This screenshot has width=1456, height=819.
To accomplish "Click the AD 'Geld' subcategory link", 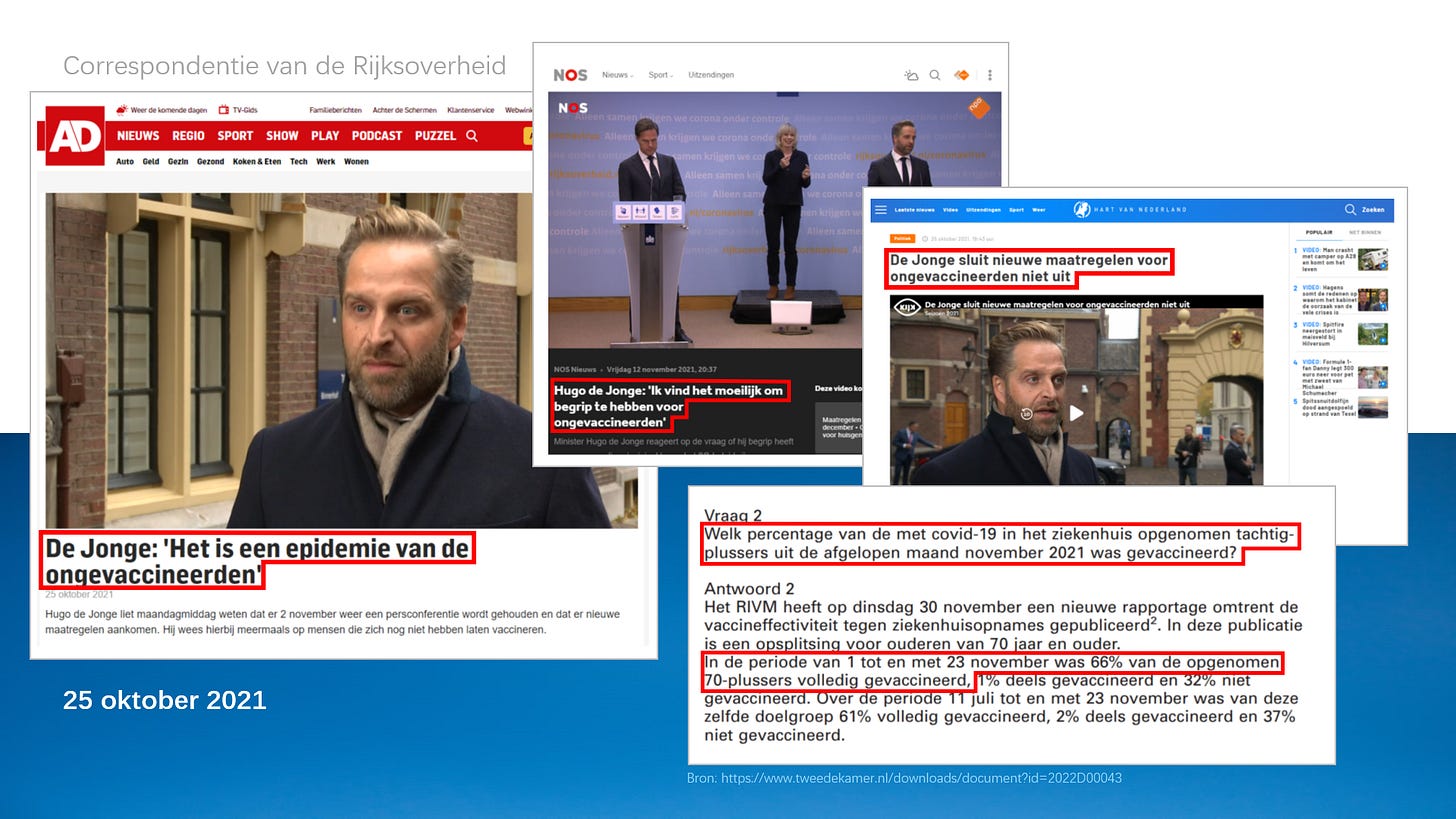I will (x=151, y=161).
